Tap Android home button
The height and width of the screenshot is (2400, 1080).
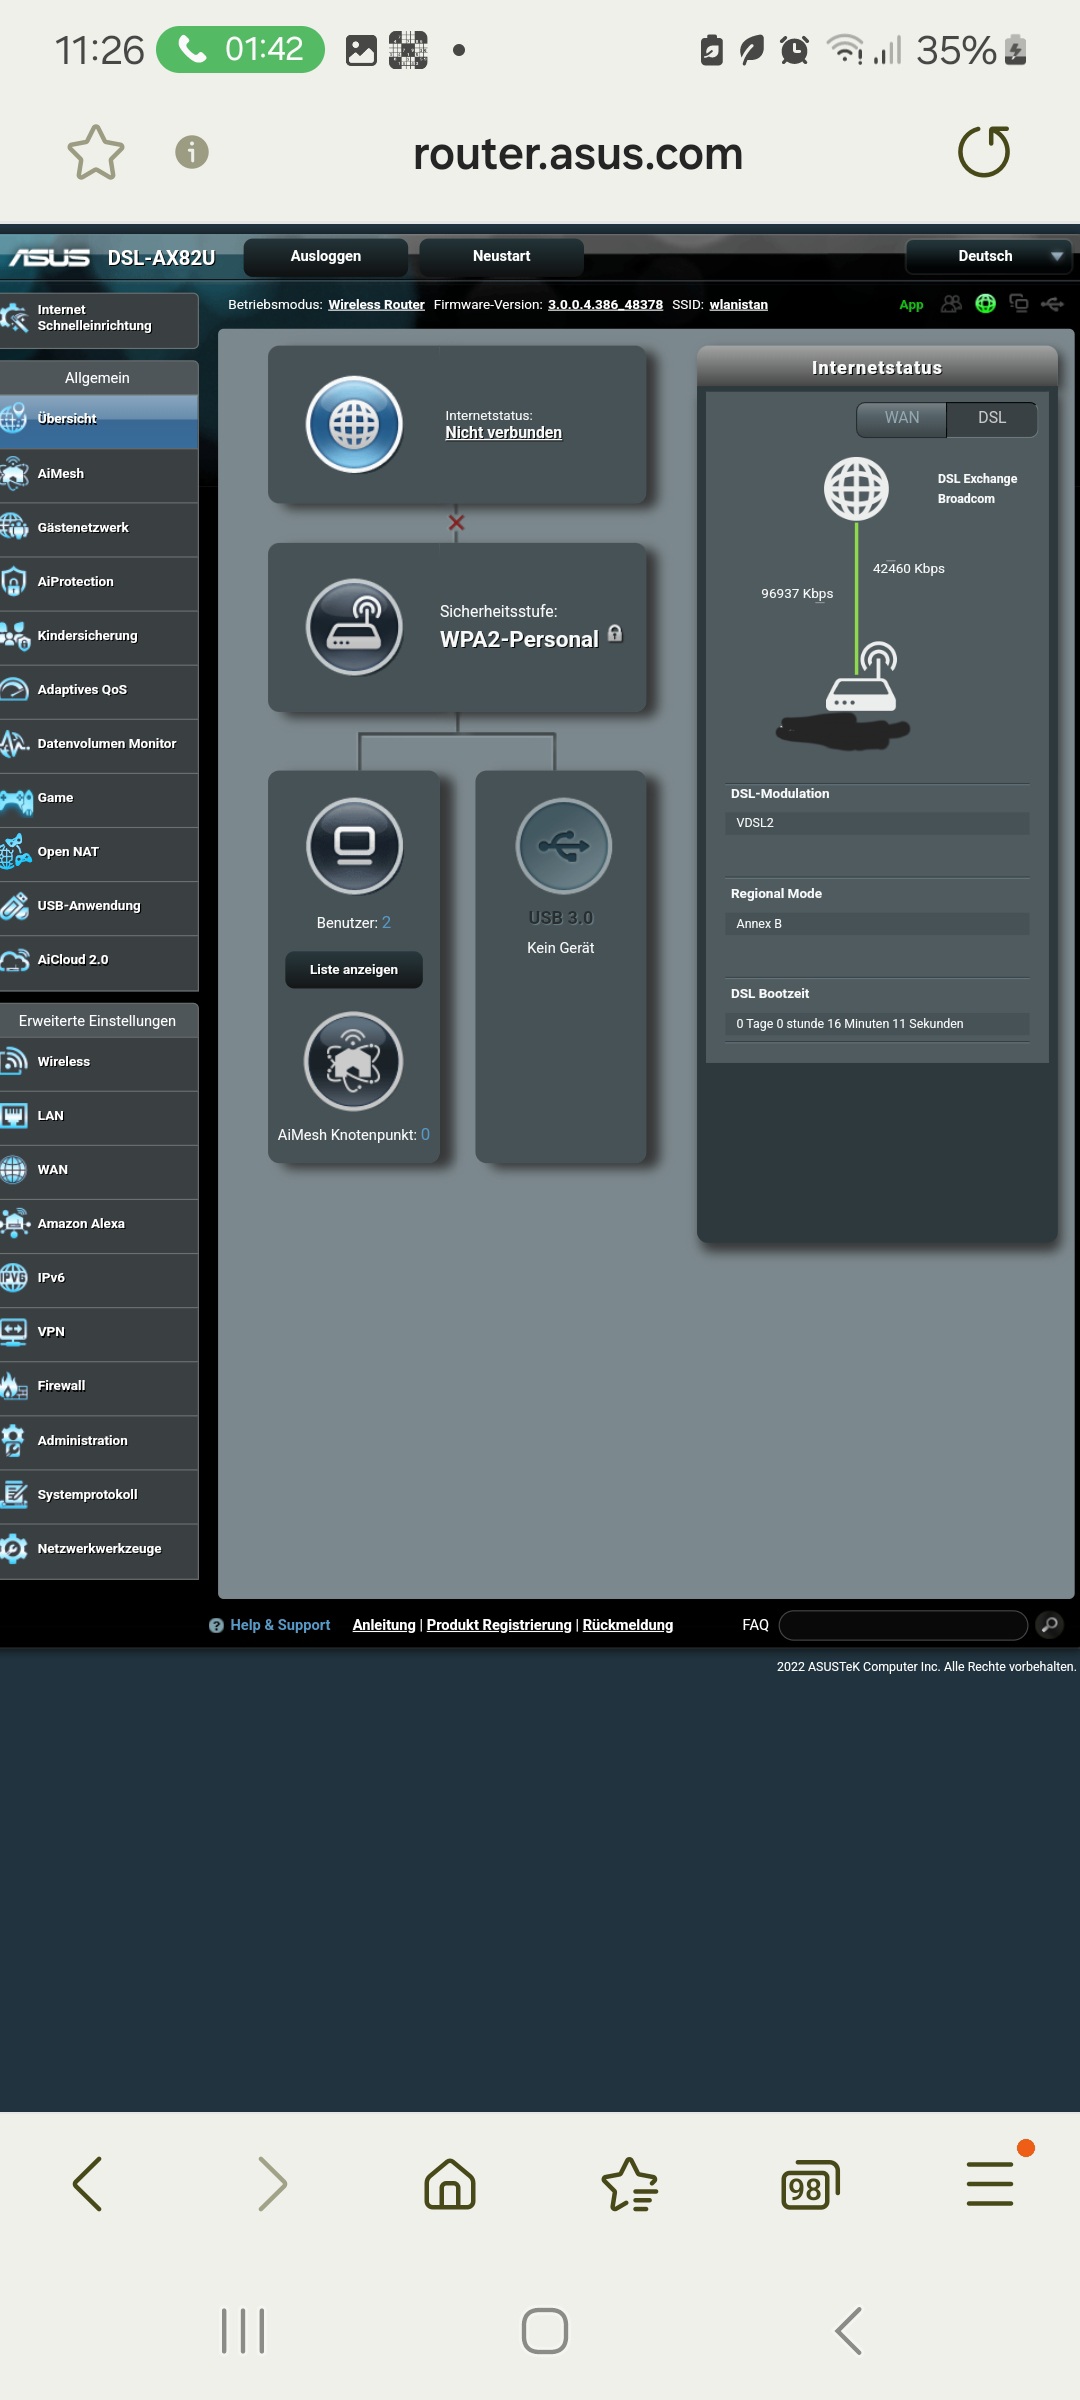[545, 2331]
